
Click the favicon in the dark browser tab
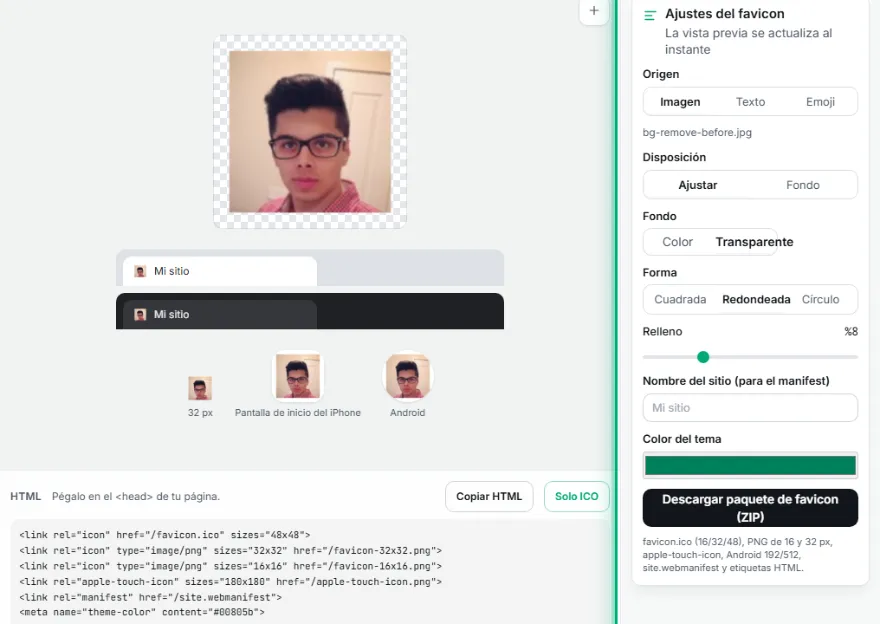coord(140,315)
